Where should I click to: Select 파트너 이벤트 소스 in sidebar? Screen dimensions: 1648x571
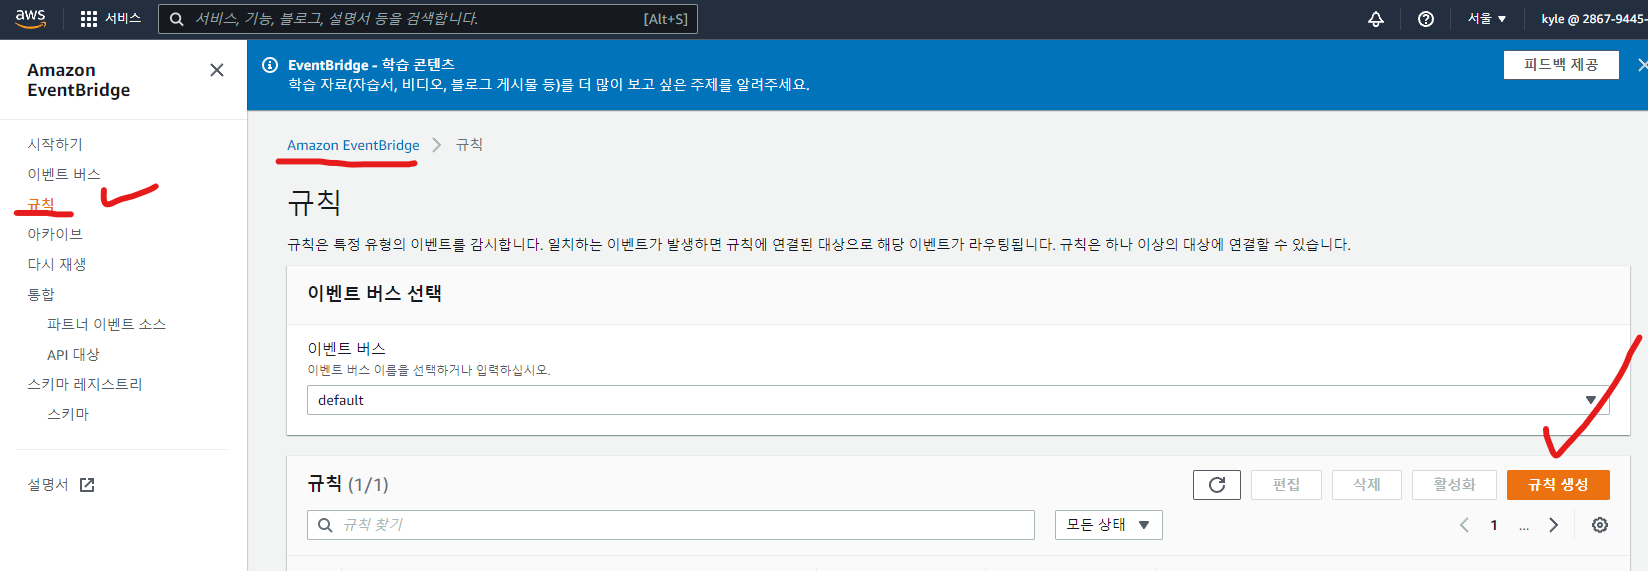(x=106, y=324)
